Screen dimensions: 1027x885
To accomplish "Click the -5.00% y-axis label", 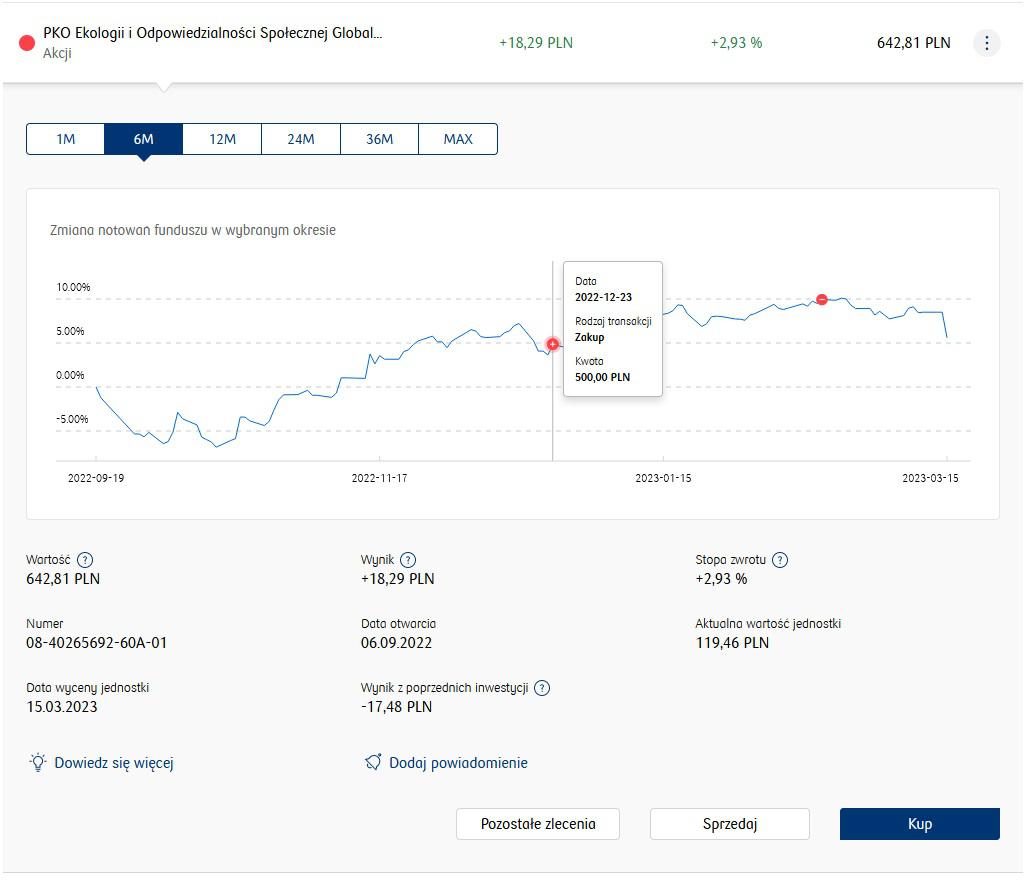I will pyautogui.click(x=72, y=419).
